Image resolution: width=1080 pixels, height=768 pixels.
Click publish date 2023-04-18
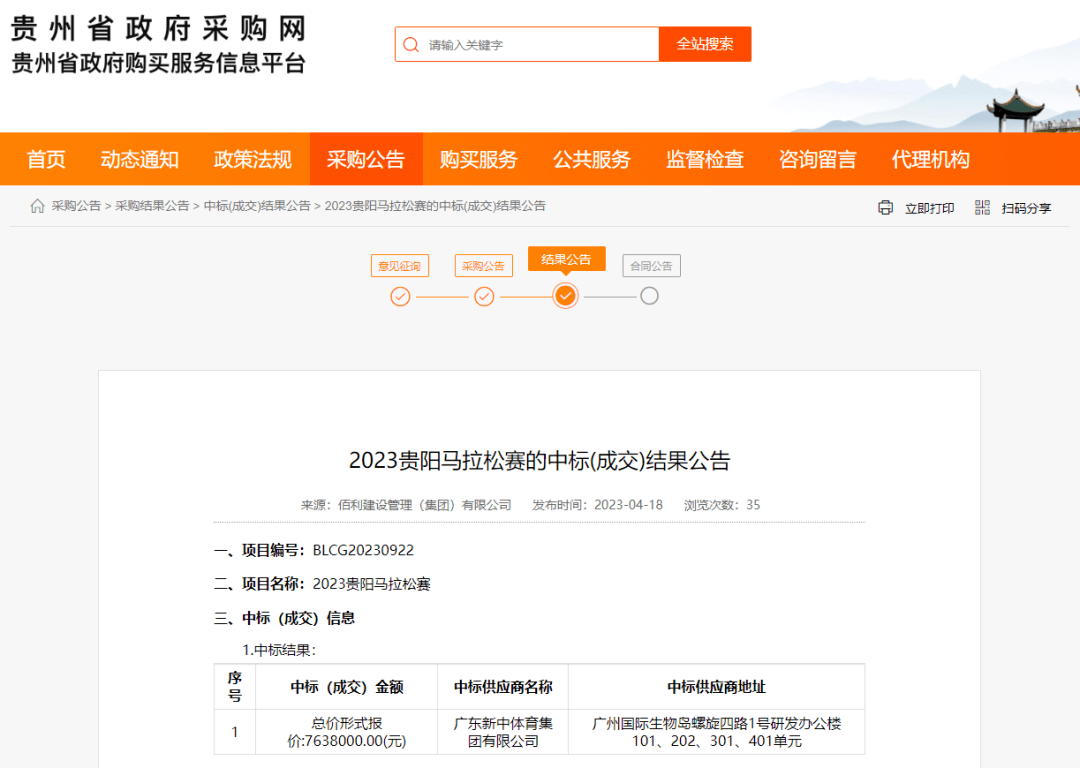point(629,505)
